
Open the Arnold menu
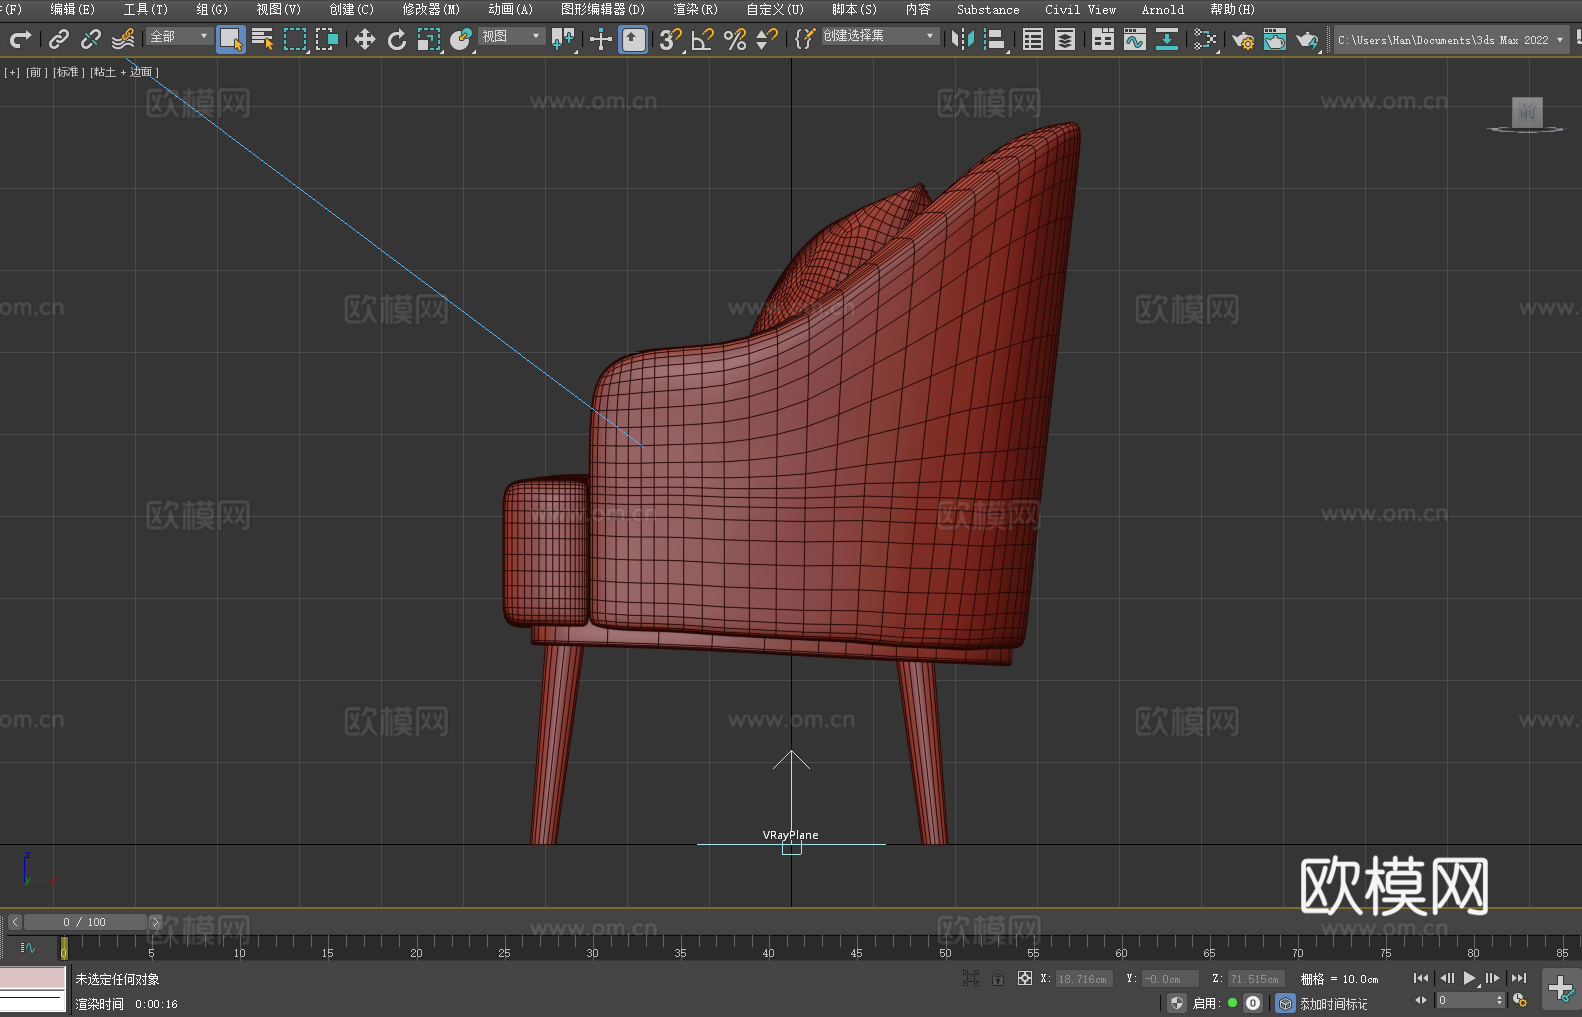click(x=1162, y=9)
